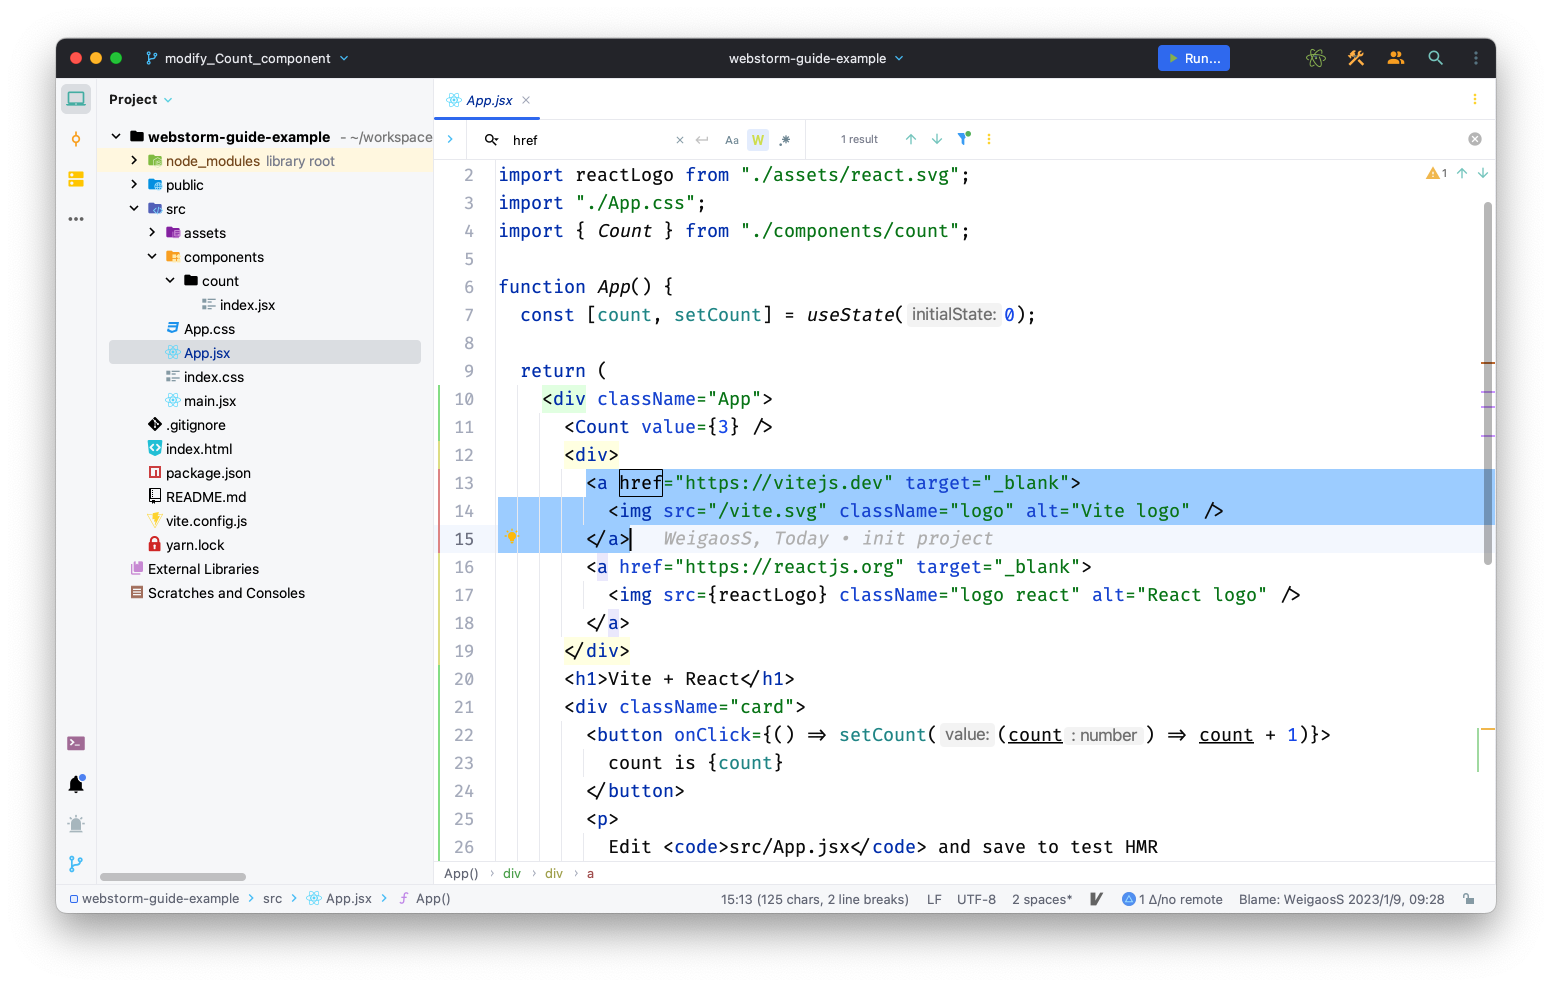Jump to next search occurrence arrow
The height and width of the screenshot is (987, 1552).
pos(937,139)
